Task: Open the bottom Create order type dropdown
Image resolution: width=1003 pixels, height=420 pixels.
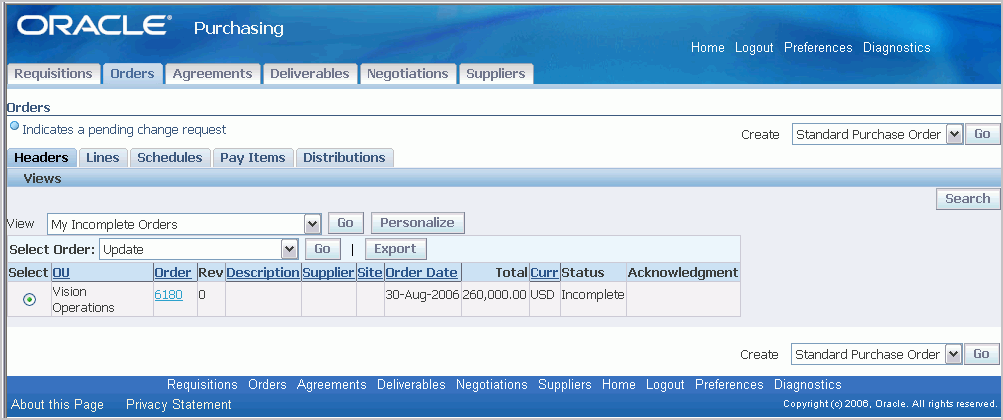Action: [x=877, y=354]
